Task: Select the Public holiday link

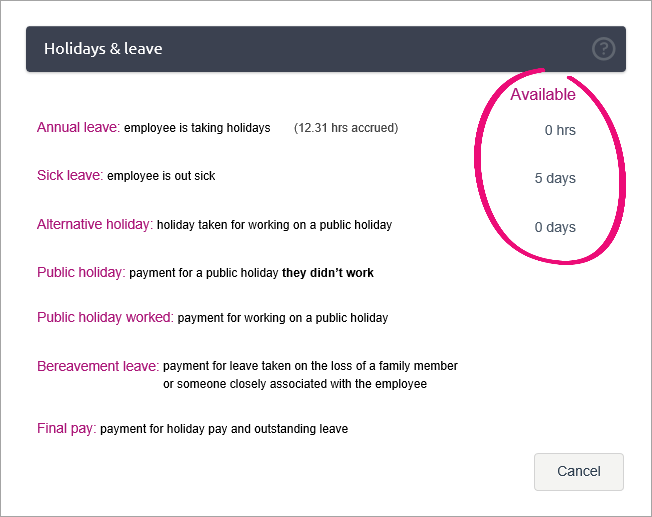Action: point(80,272)
